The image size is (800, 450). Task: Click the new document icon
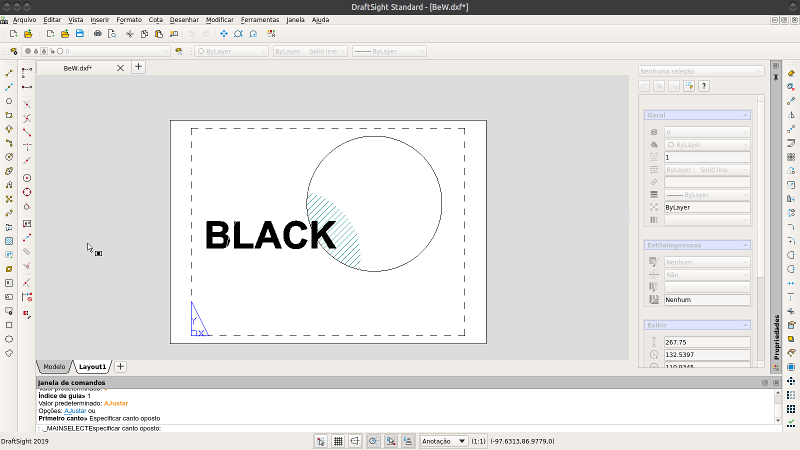tap(13, 33)
